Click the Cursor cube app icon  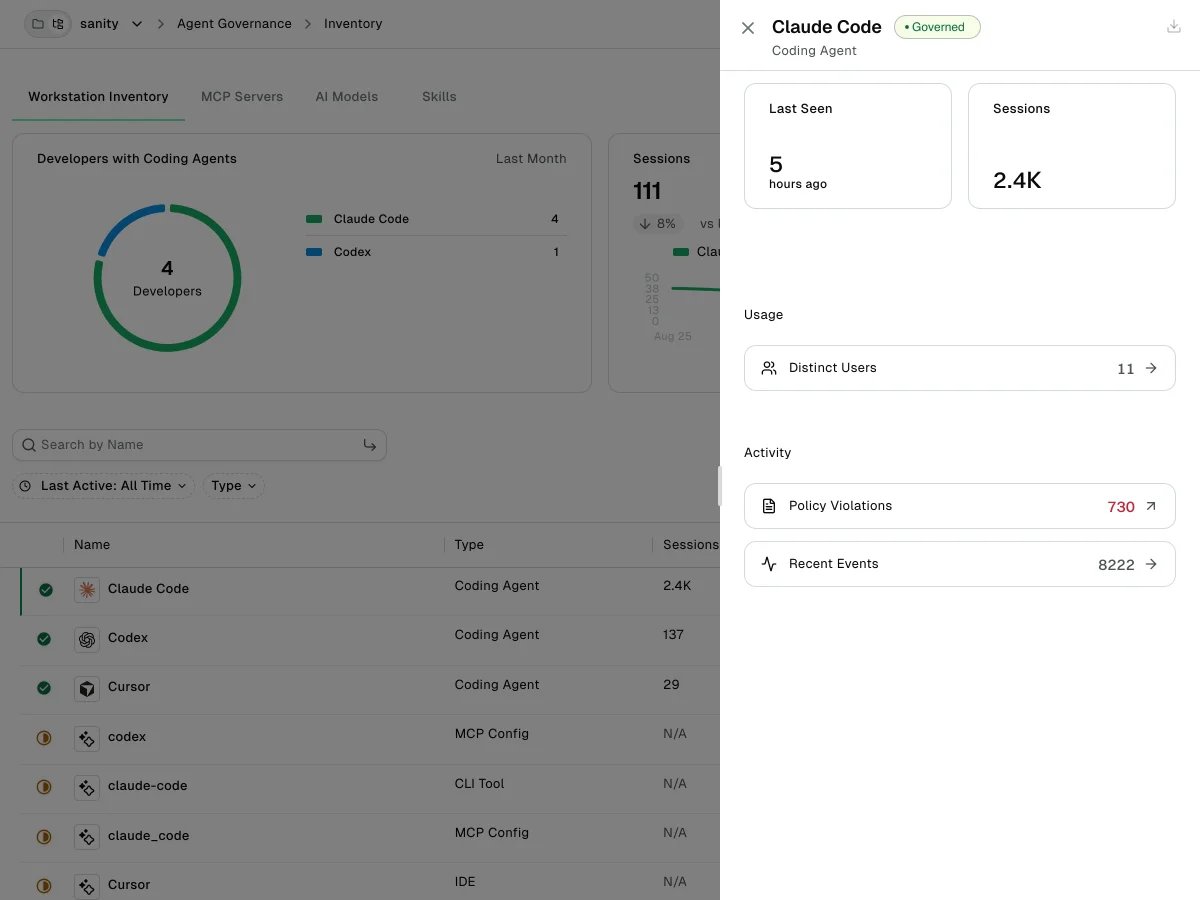coord(87,688)
